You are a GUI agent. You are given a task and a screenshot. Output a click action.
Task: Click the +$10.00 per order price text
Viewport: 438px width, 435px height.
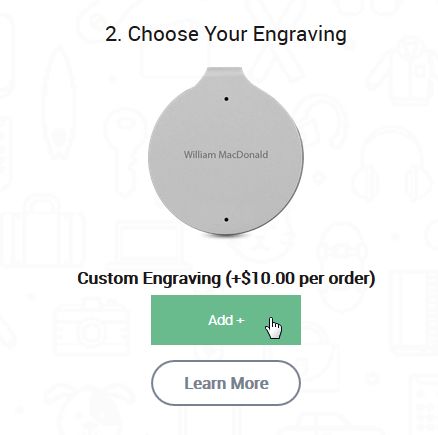click(x=300, y=279)
